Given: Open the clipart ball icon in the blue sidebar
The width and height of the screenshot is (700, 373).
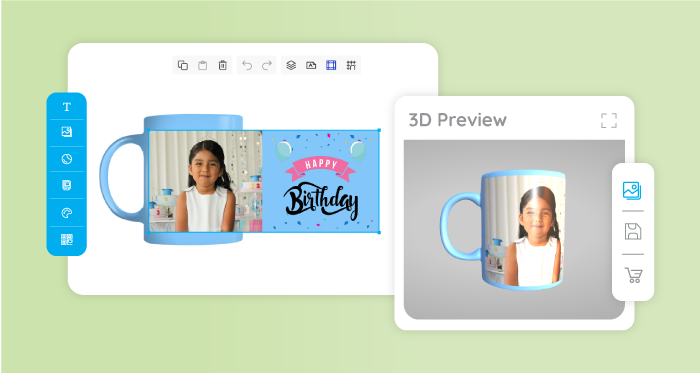Looking at the screenshot, I should click(x=67, y=159).
